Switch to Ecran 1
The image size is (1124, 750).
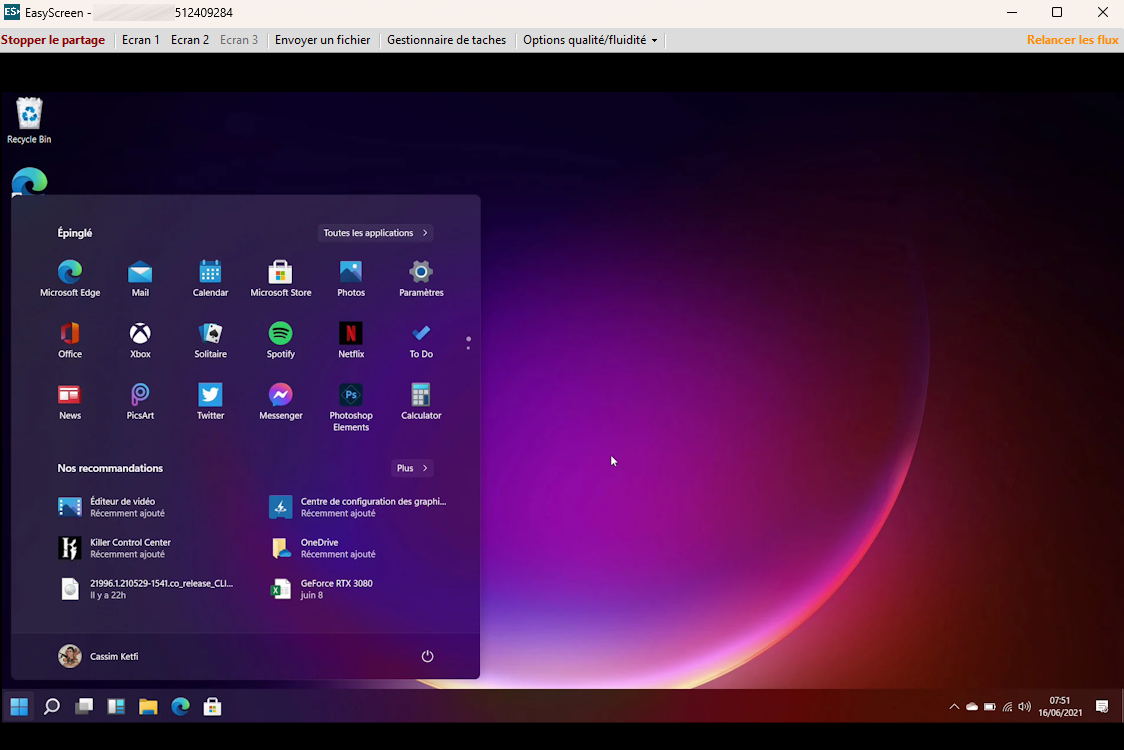140,40
